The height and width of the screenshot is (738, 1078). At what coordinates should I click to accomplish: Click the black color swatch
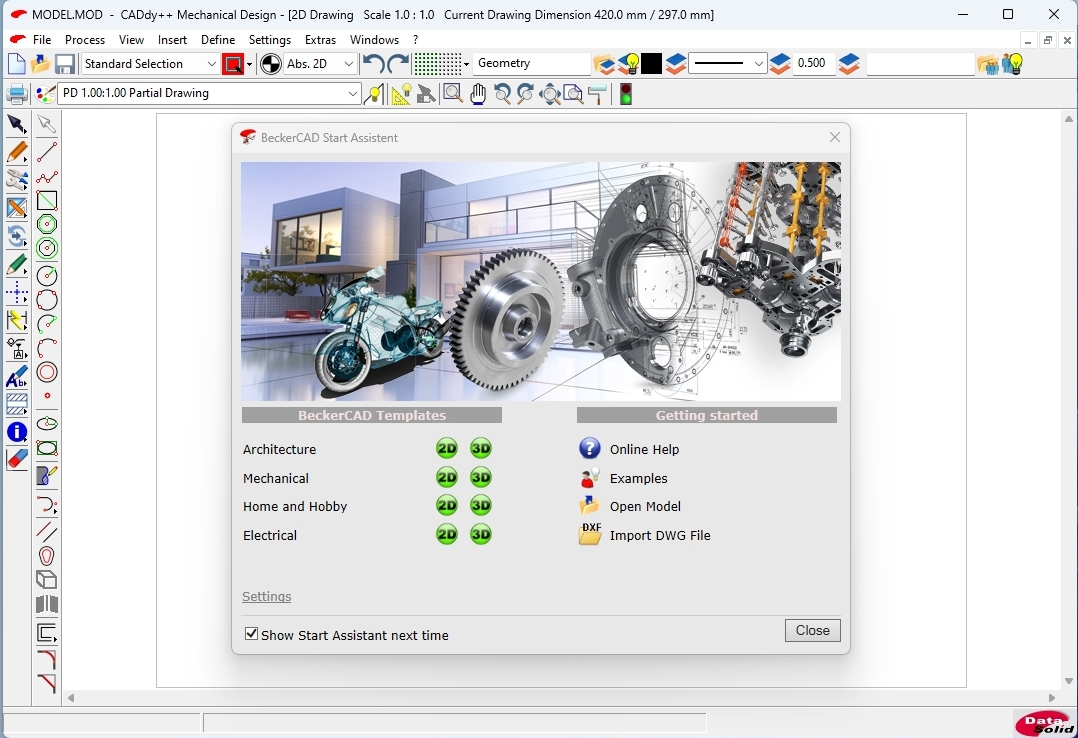[x=651, y=64]
